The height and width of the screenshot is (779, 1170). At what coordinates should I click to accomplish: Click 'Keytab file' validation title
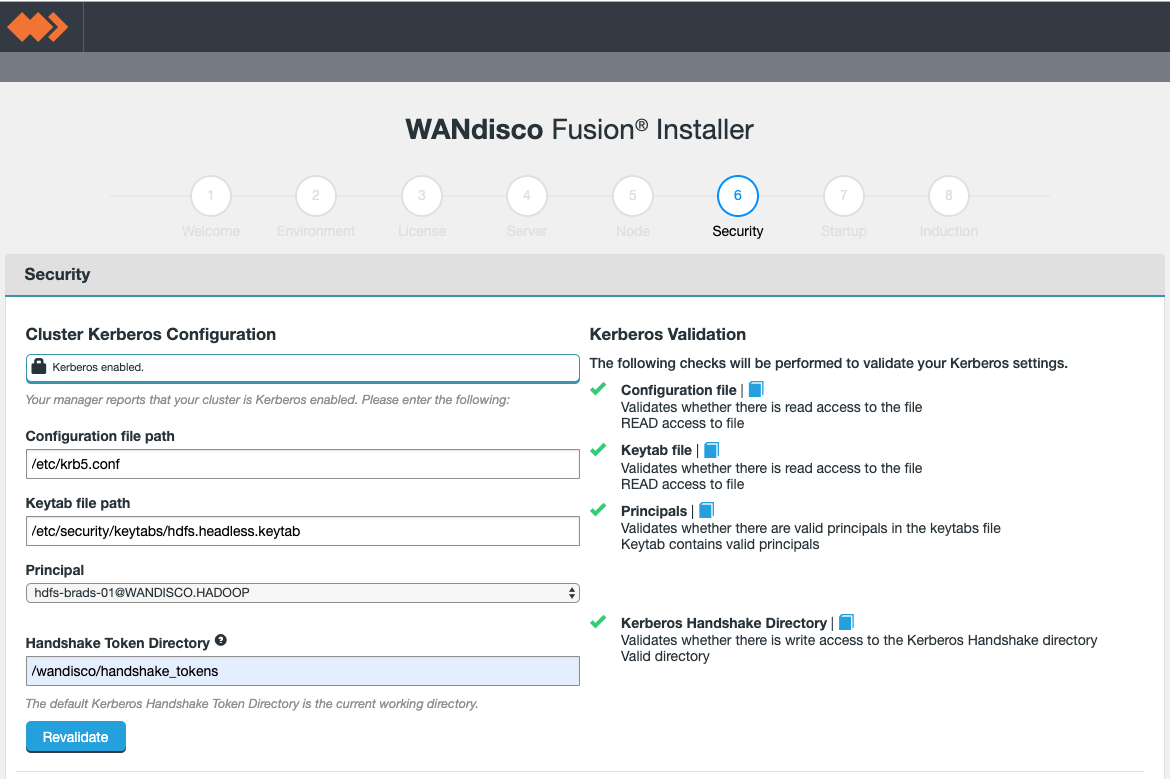656,450
